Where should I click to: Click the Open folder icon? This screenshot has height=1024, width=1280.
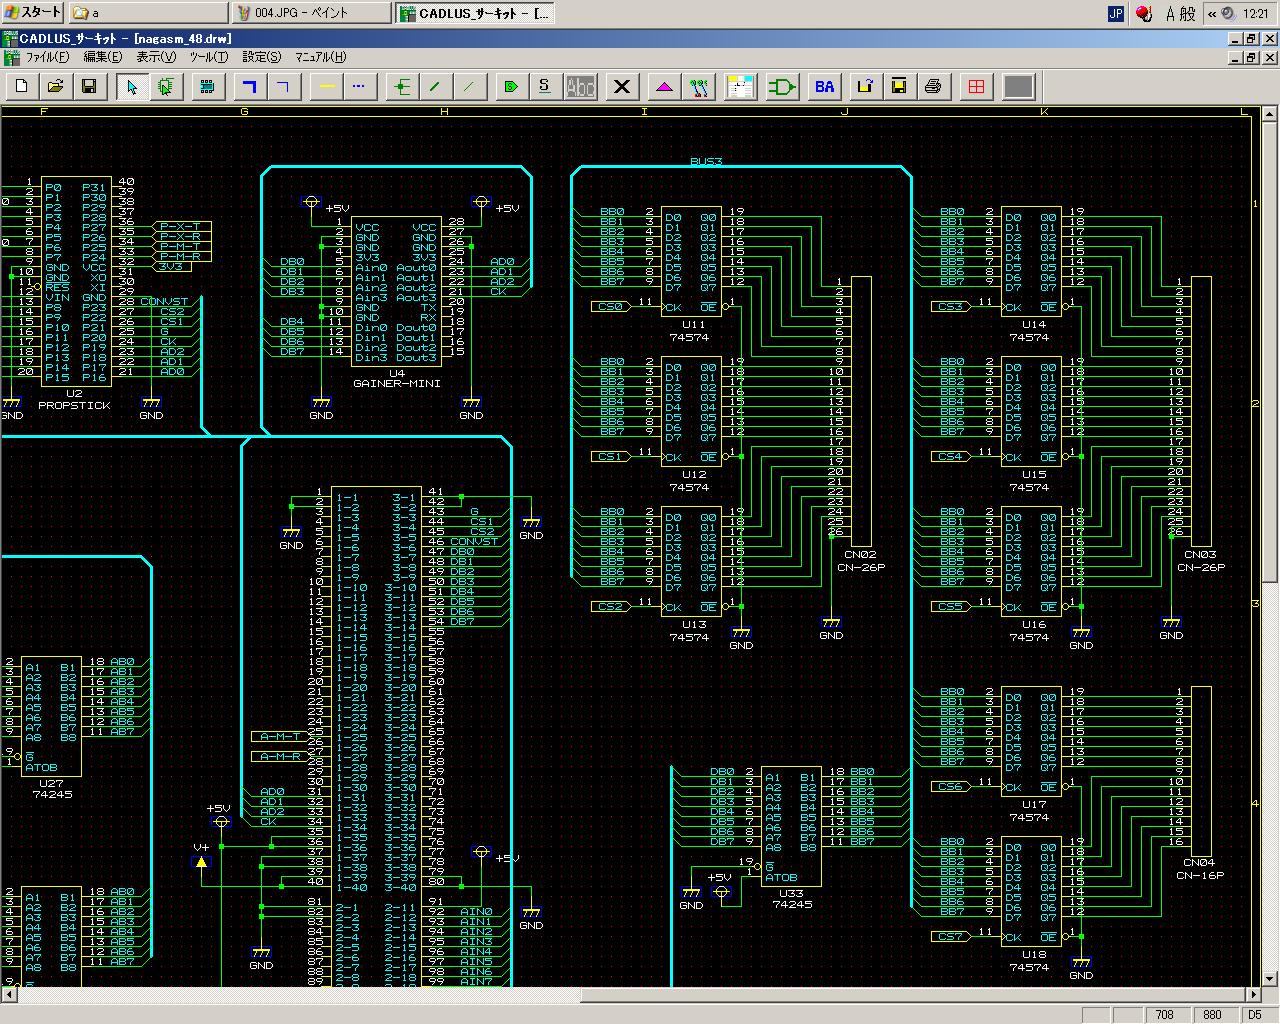[x=56, y=87]
